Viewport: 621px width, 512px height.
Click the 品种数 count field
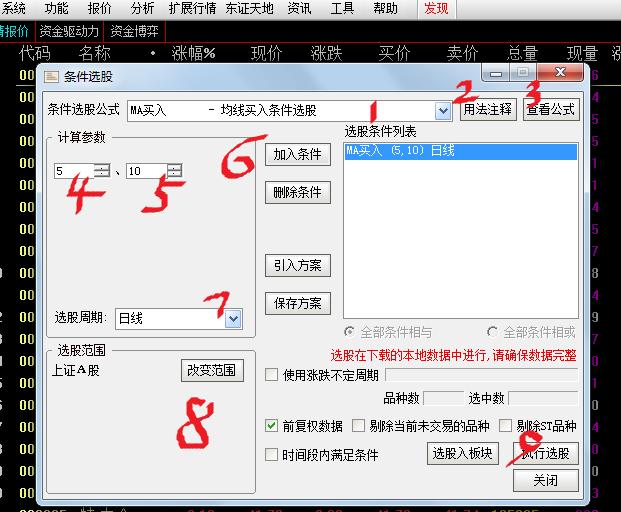pyautogui.click(x=444, y=398)
